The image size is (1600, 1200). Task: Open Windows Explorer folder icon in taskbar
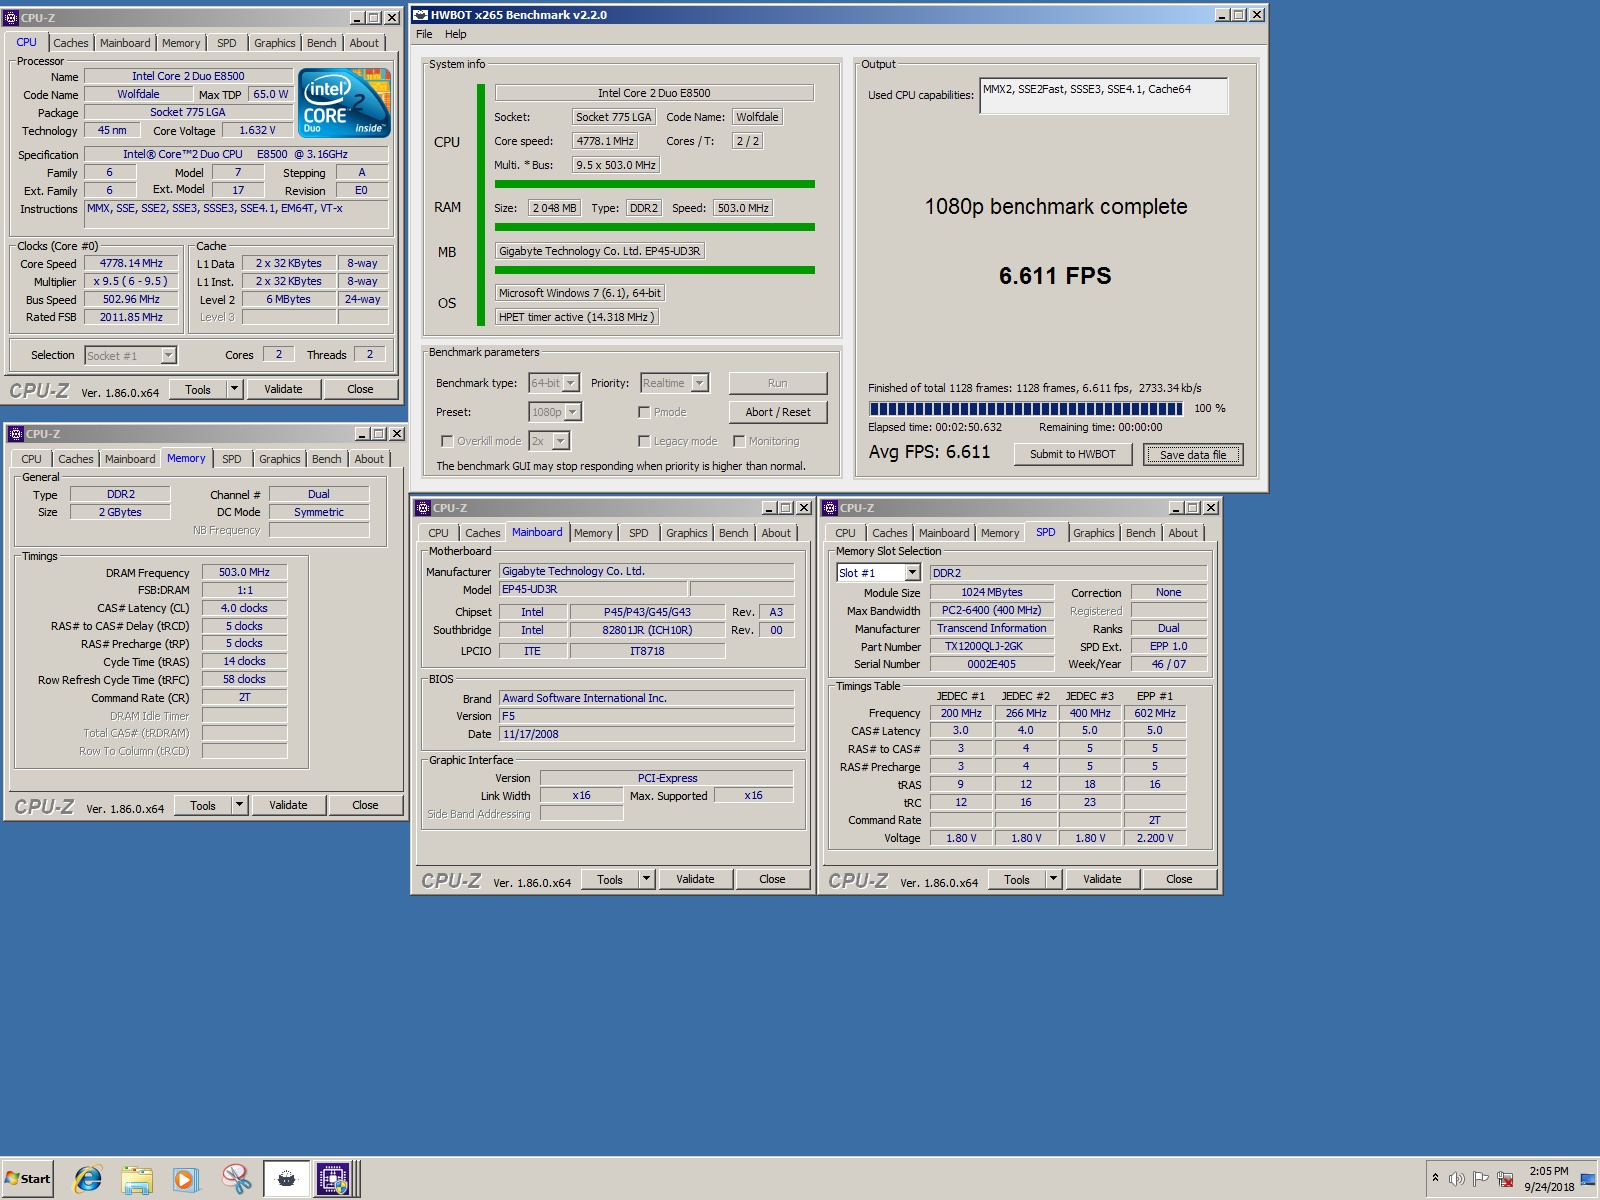pyautogui.click(x=137, y=1180)
